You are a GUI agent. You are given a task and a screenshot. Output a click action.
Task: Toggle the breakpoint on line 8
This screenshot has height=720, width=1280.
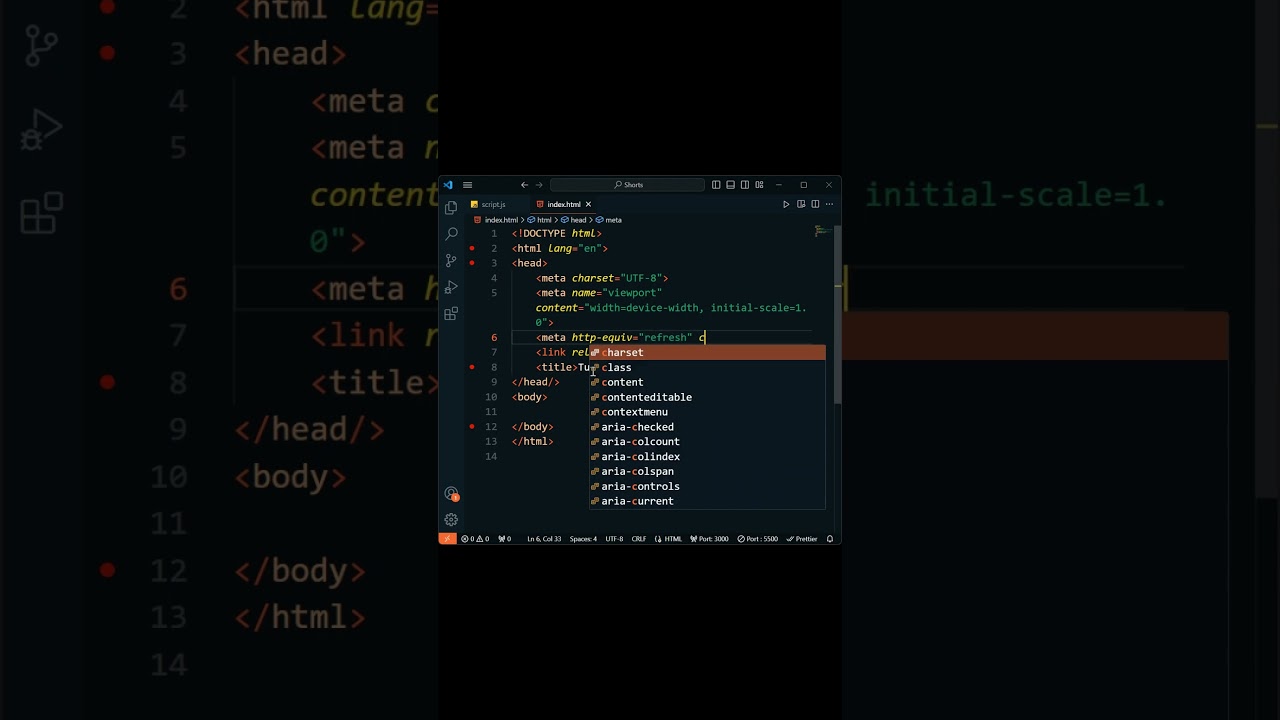(472, 367)
